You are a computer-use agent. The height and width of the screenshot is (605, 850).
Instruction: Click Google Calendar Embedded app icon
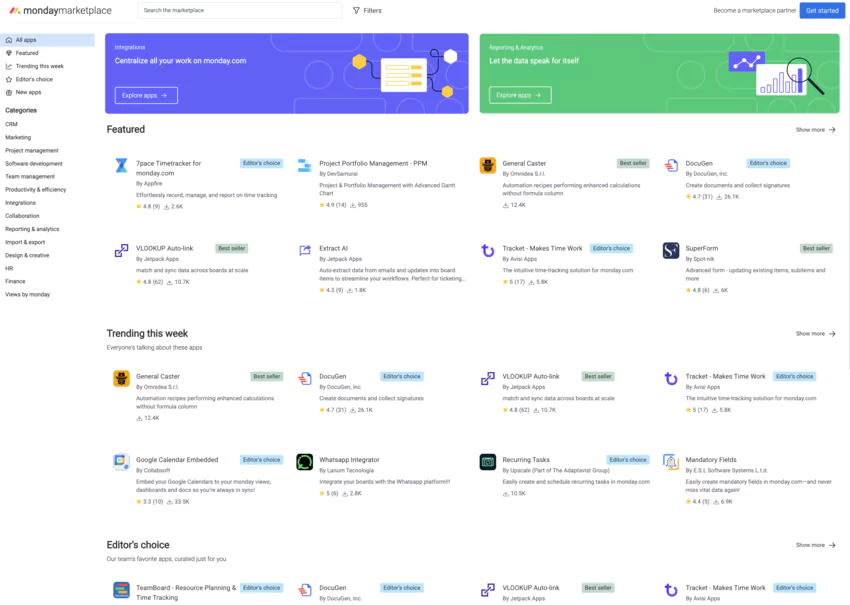click(121, 461)
